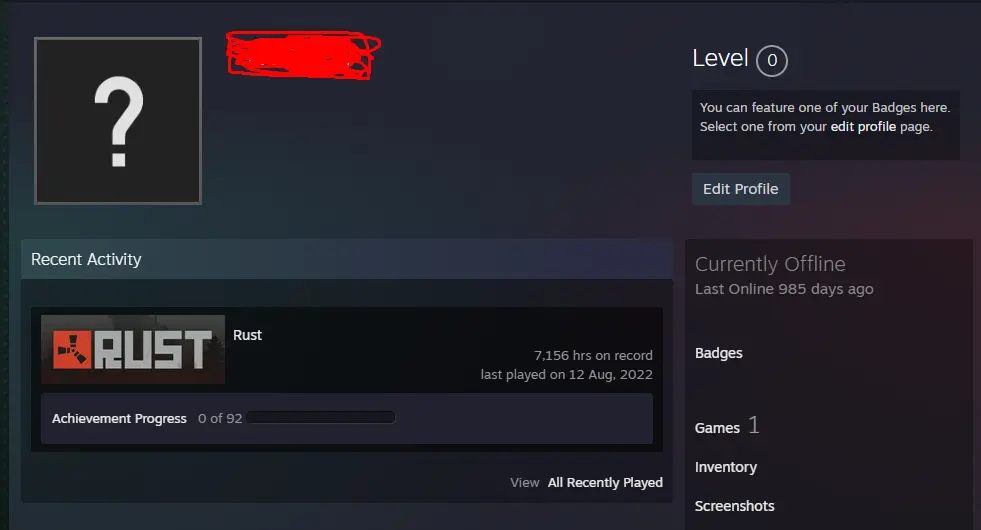This screenshot has height=530, width=981.
Task: Click the Edit Profile button
Action: coord(740,189)
